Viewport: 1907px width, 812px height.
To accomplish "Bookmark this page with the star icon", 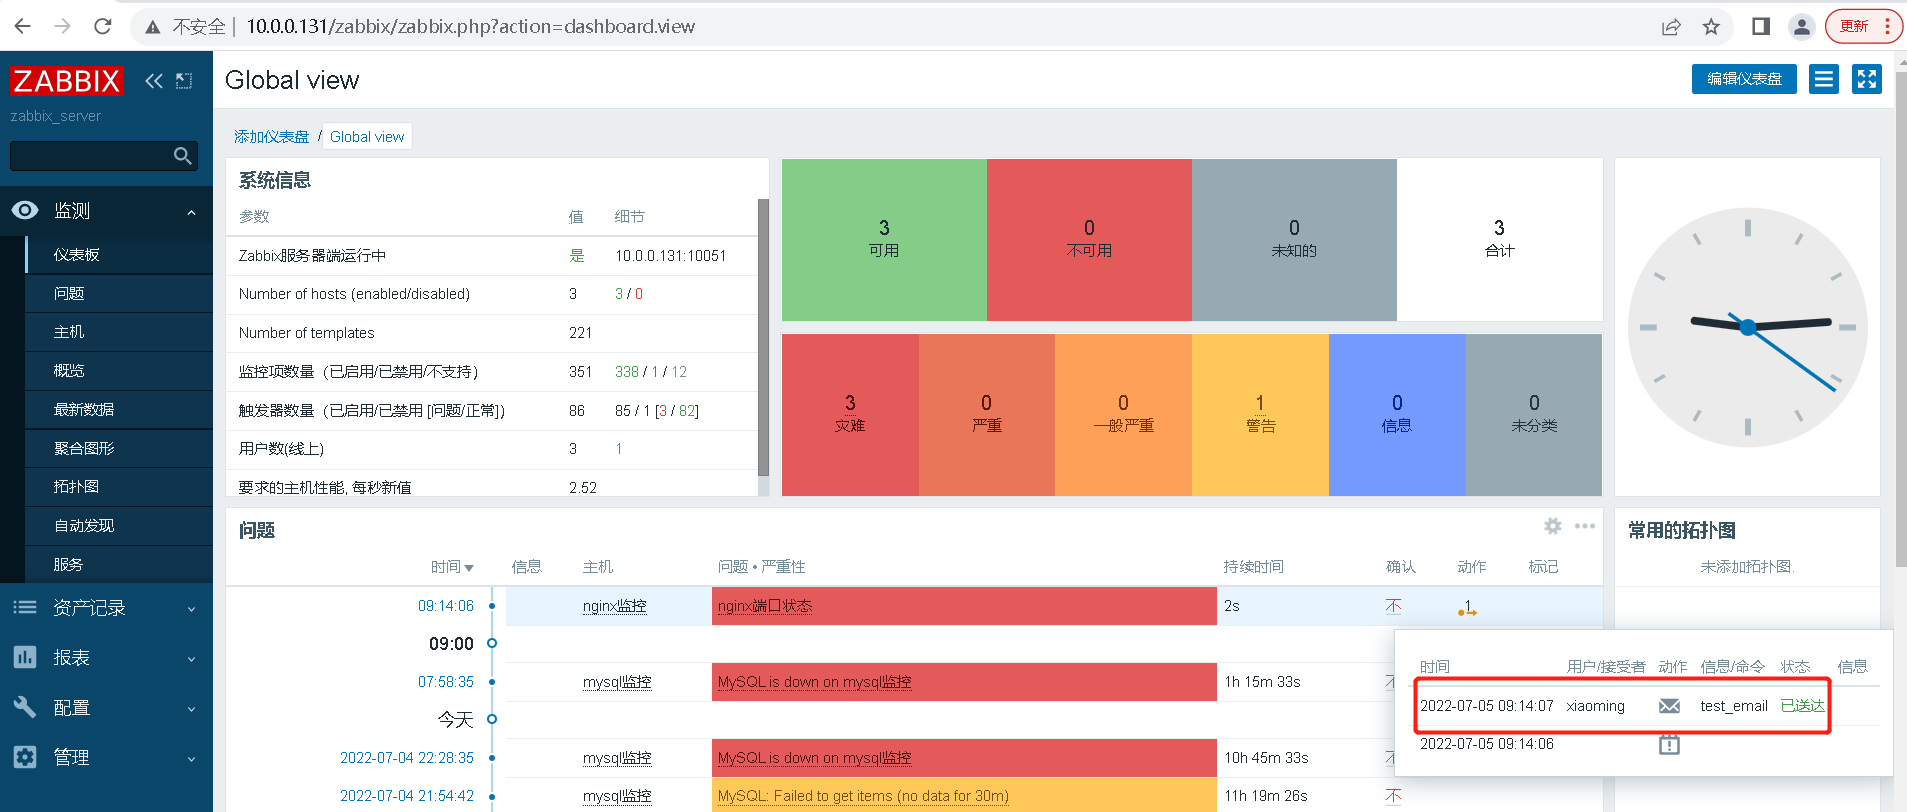I will [1711, 27].
